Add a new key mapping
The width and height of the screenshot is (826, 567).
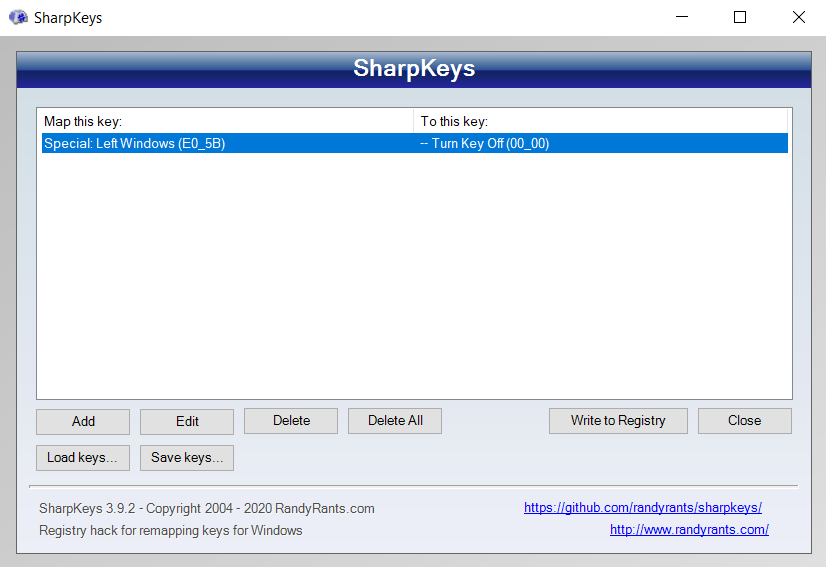point(83,422)
